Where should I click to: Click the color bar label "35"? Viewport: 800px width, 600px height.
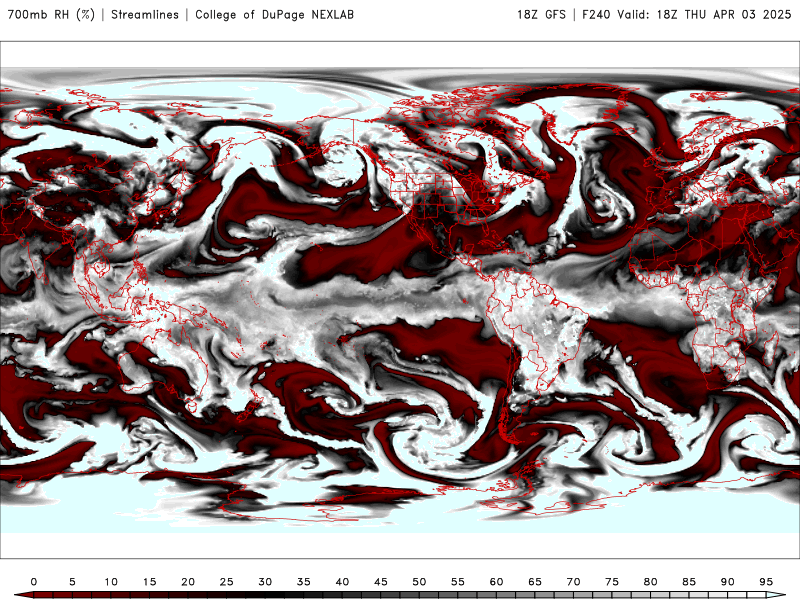304,582
